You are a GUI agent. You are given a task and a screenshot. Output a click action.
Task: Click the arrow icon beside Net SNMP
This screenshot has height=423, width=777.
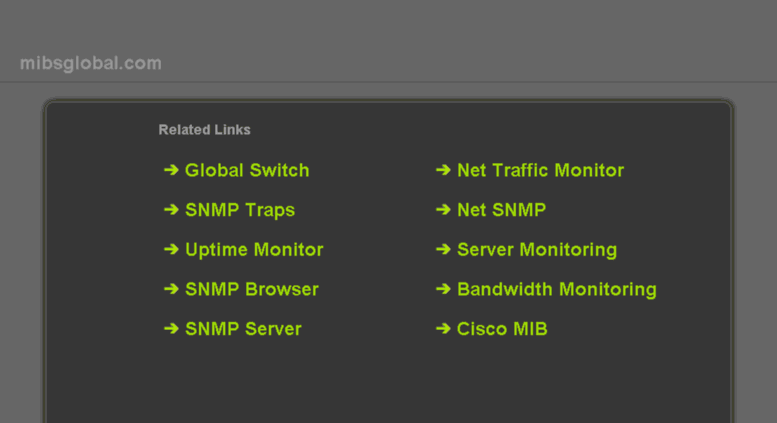[444, 210]
